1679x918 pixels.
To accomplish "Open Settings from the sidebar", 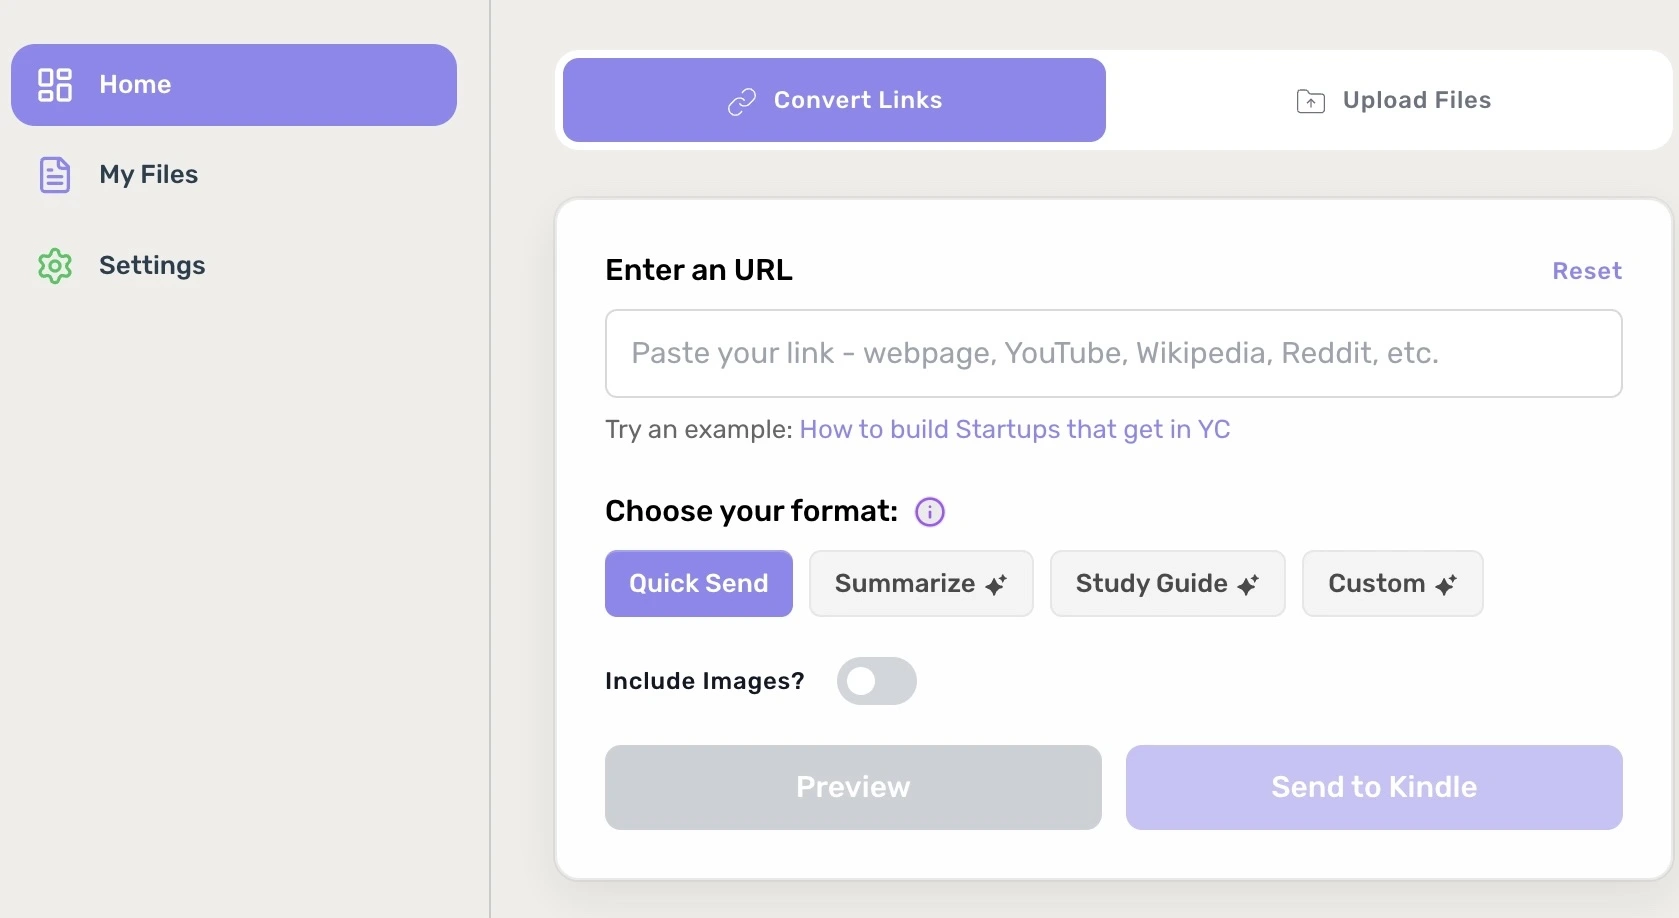I will pyautogui.click(x=152, y=266).
